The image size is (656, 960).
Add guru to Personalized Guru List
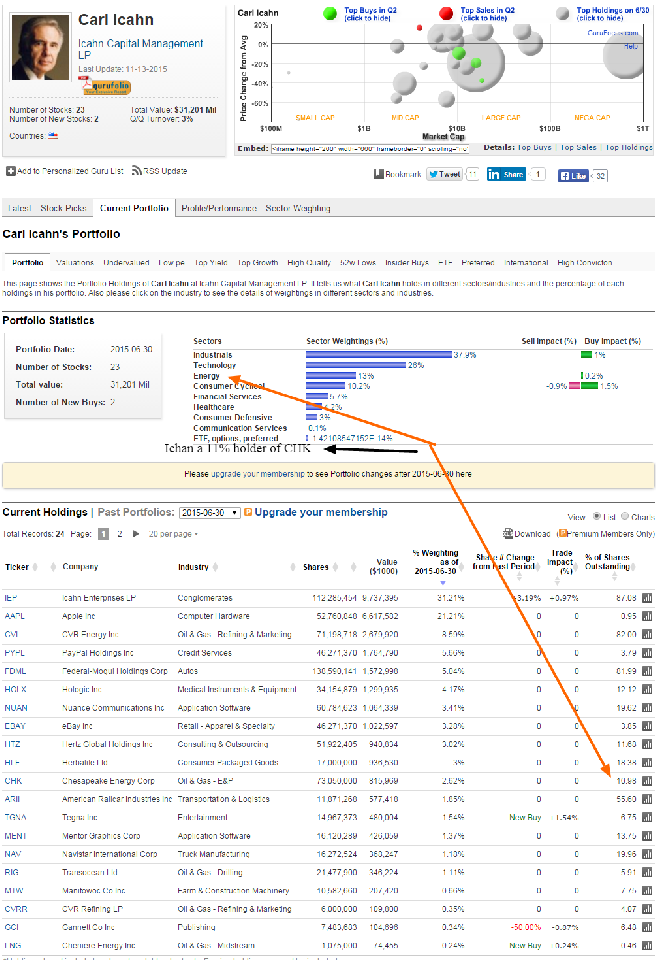[x=10, y=171]
